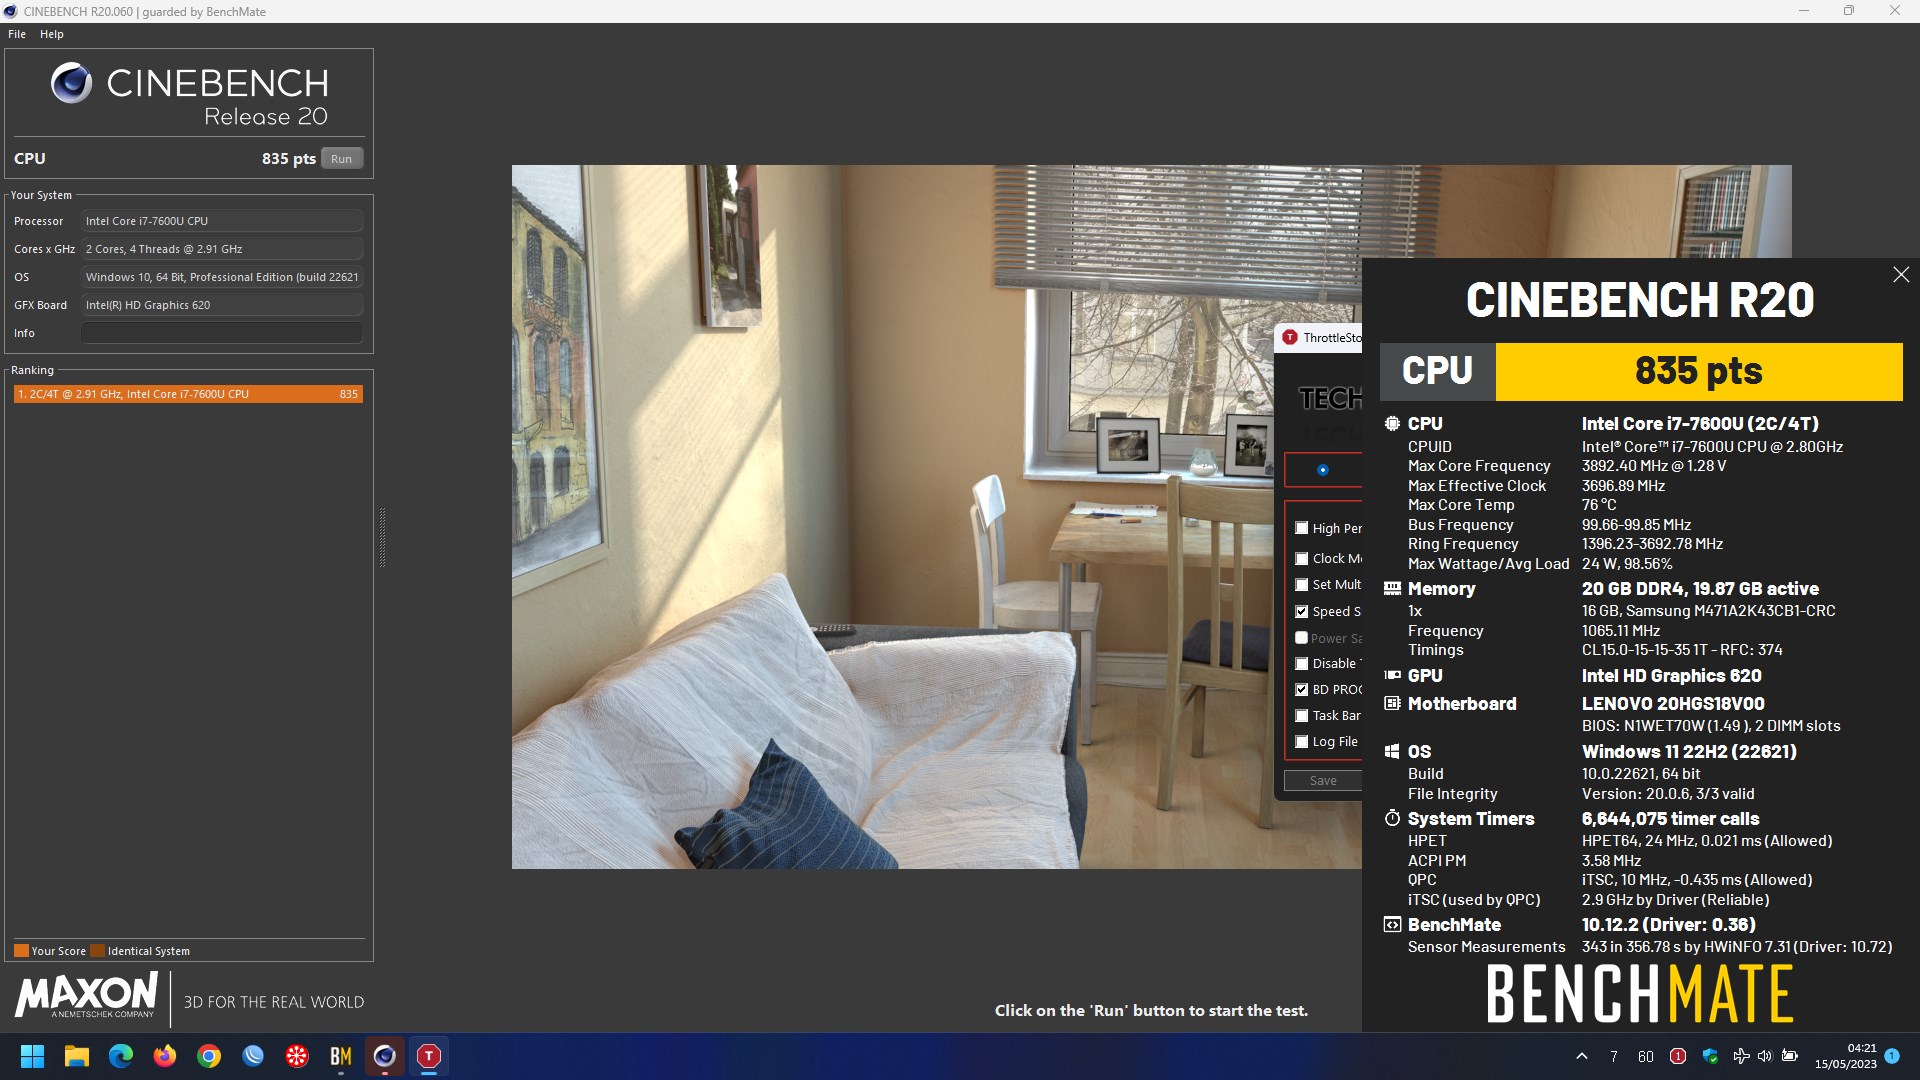This screenshot has height=1080, width=1920.
Task: Toggle Power Saver checkbox in ThrottleStop
Action: click(1301, 638)
